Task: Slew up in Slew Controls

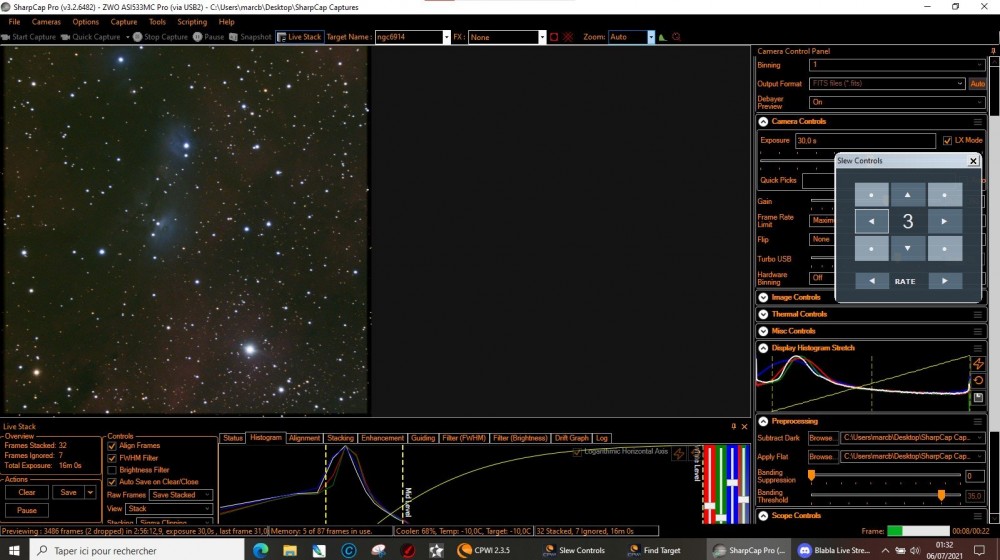Action: tap(908, 195)
